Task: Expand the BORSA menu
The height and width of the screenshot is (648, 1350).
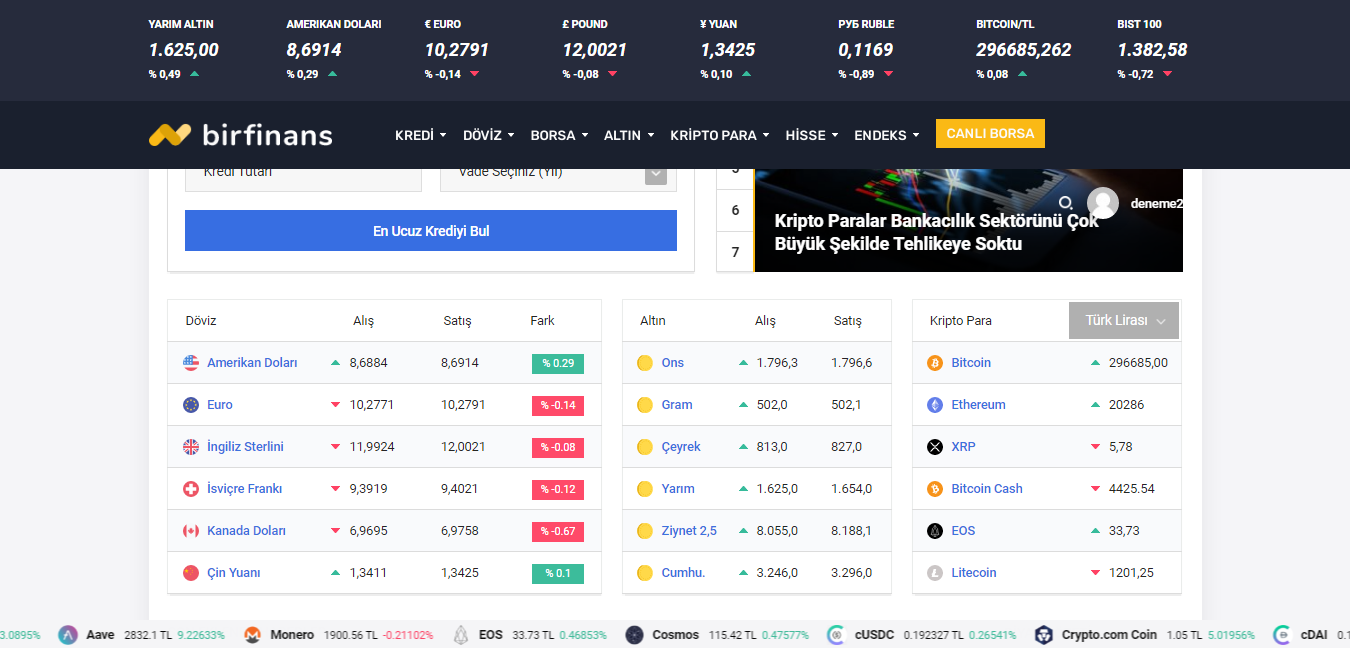Action: (559, 135)
